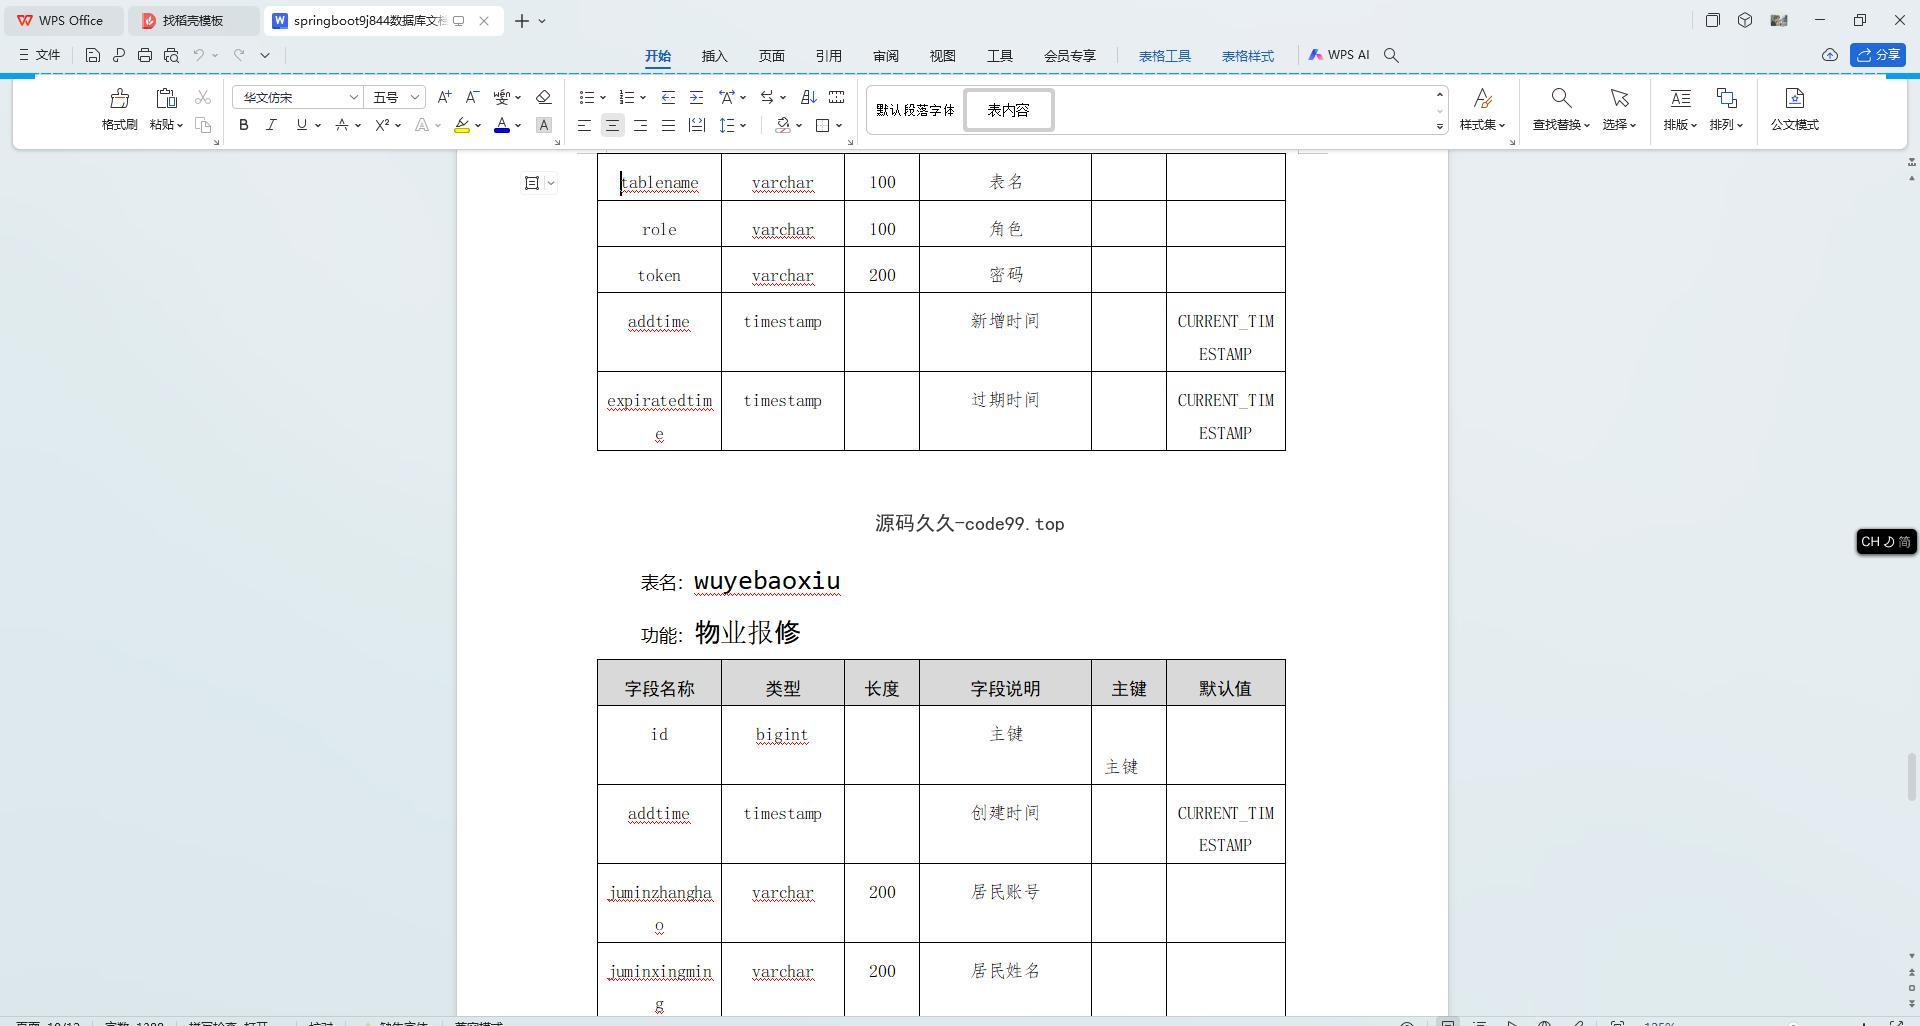Switch to the 找稻壳模板 tab
The image size is (1920, 1026).
[x=192, y=20]
